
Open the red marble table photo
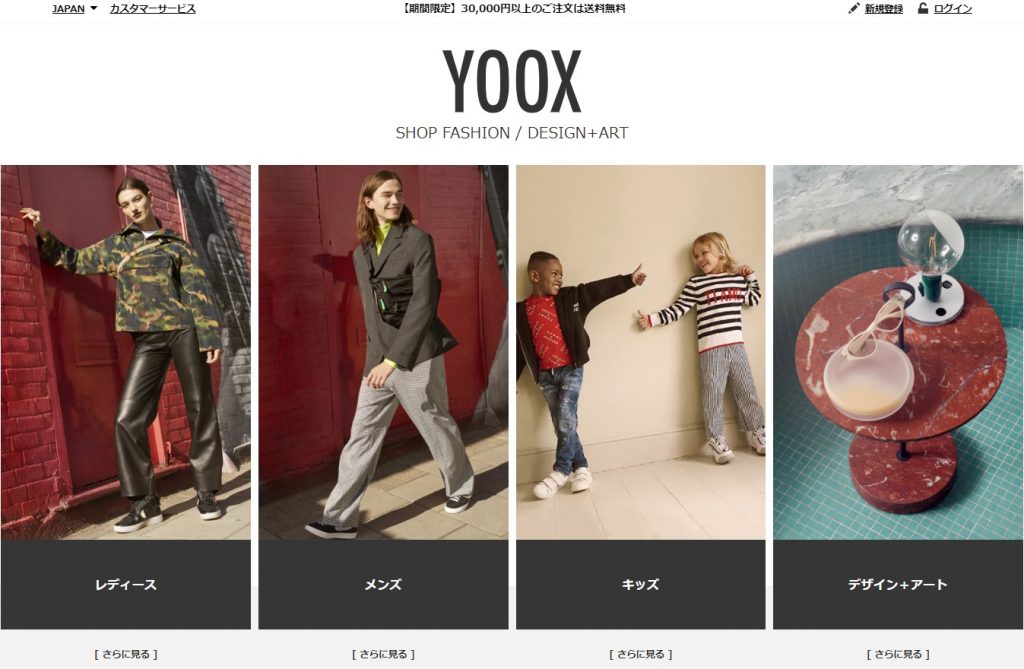click(898, 353)
